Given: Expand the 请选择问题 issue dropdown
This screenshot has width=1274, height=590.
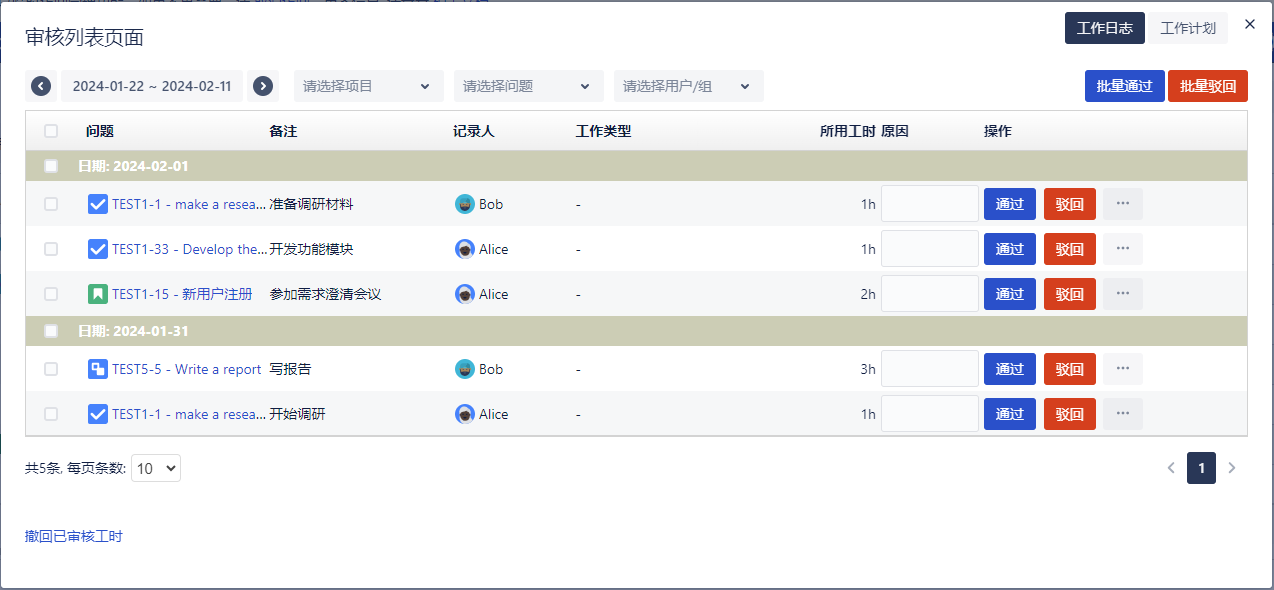Looking at the screenshot, I should 528,86.
